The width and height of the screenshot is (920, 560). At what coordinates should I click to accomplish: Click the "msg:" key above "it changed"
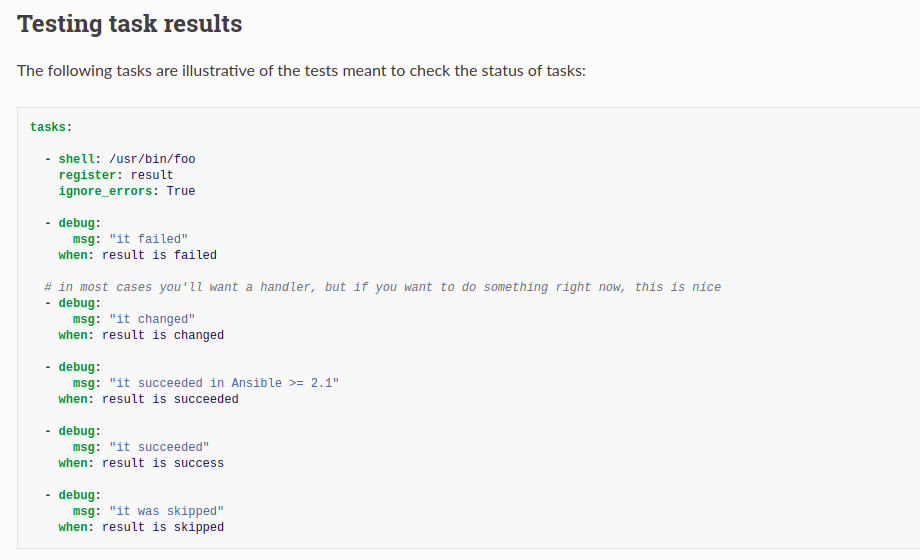[x=87, y=319]
